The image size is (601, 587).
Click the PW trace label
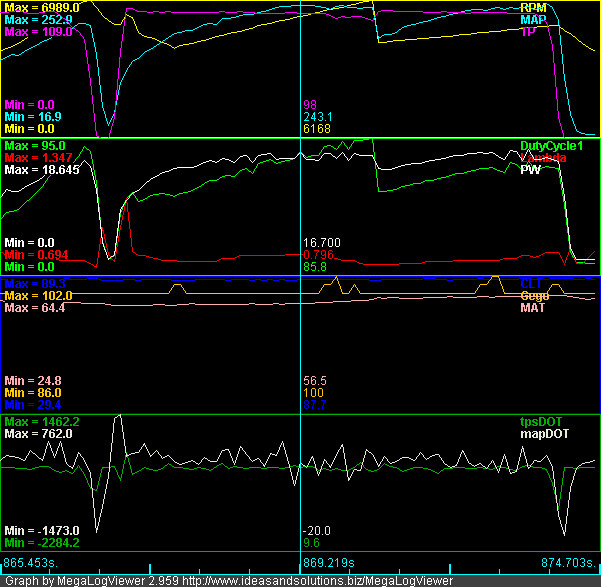pos(530,171)
